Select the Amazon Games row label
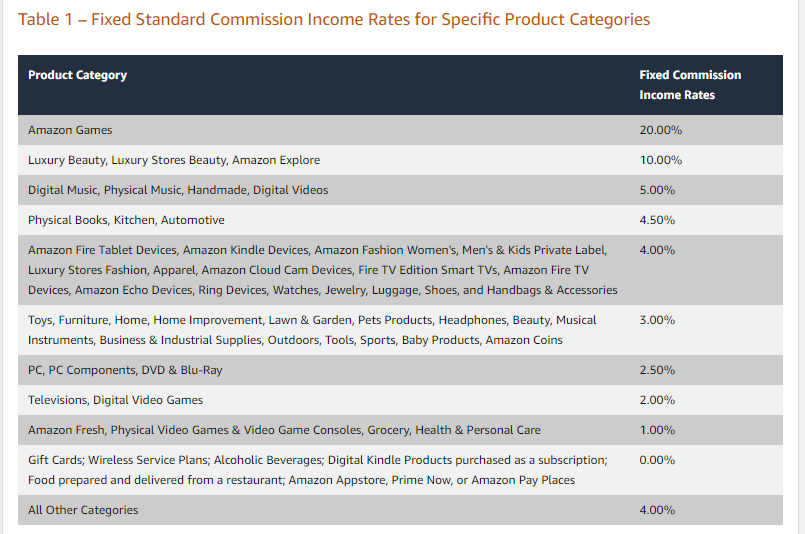Screen dimensions: 805x534 (70, 130)
